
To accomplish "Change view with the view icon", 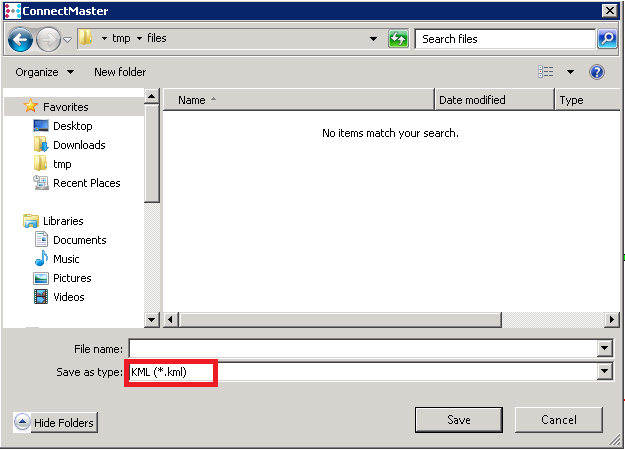I will pyautogui.click(x=546, y=72).
